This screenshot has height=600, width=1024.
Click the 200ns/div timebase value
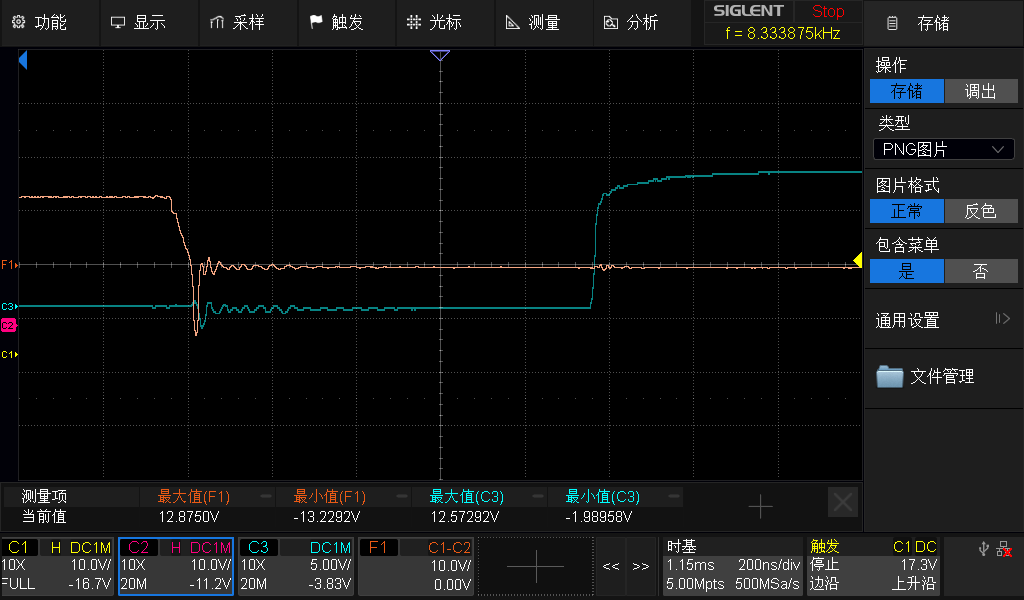769,565
